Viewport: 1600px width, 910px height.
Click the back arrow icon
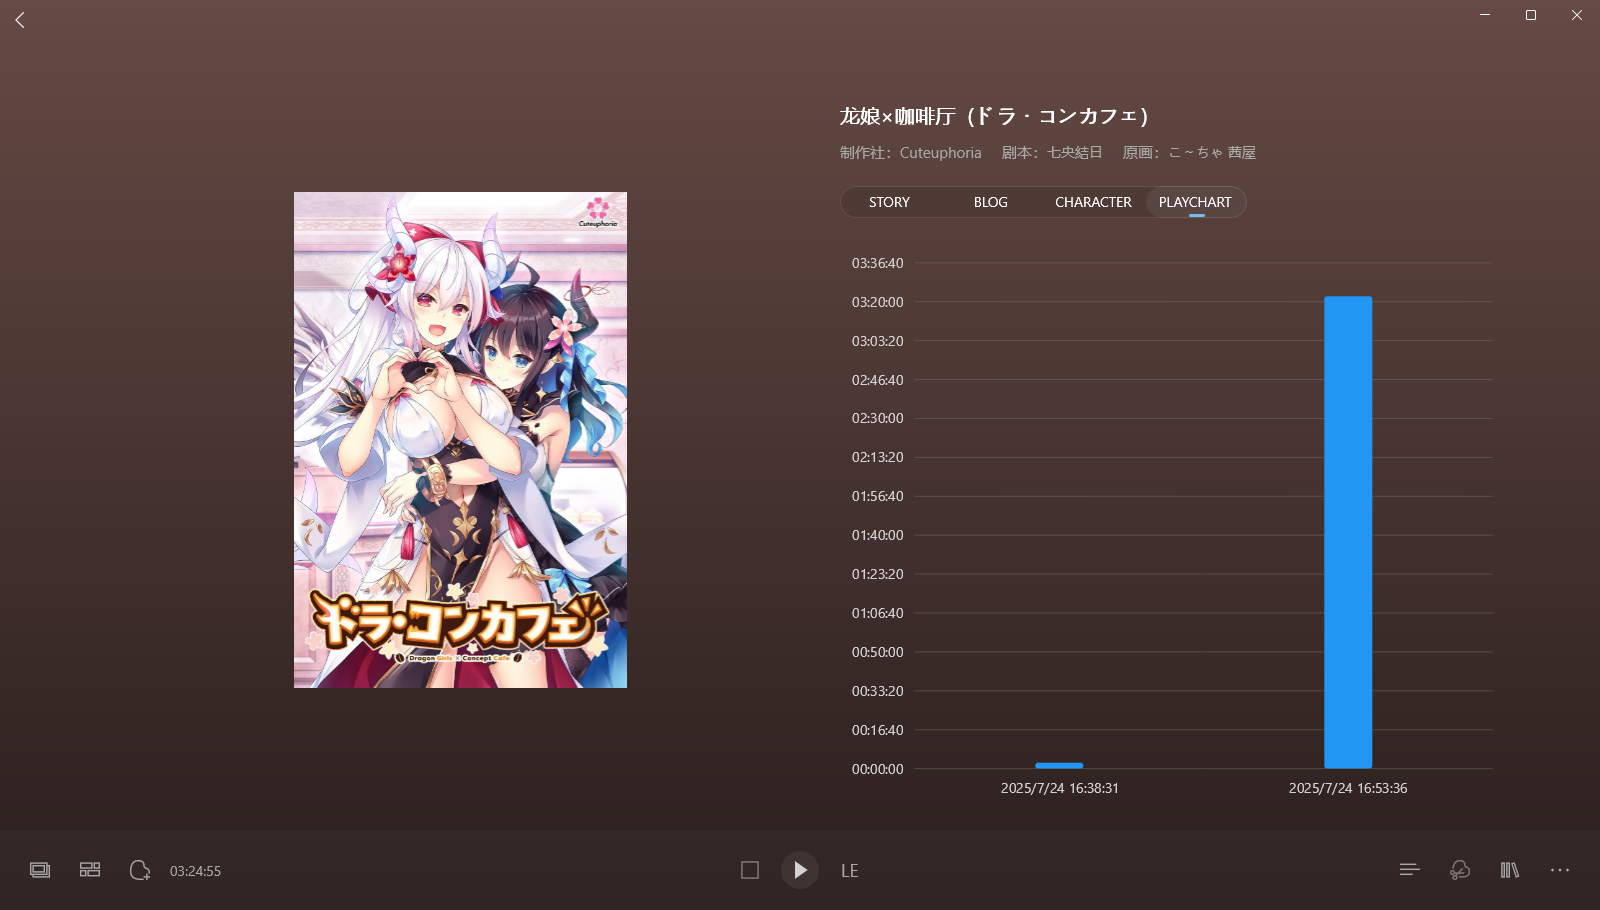click(x=20, y=20)
